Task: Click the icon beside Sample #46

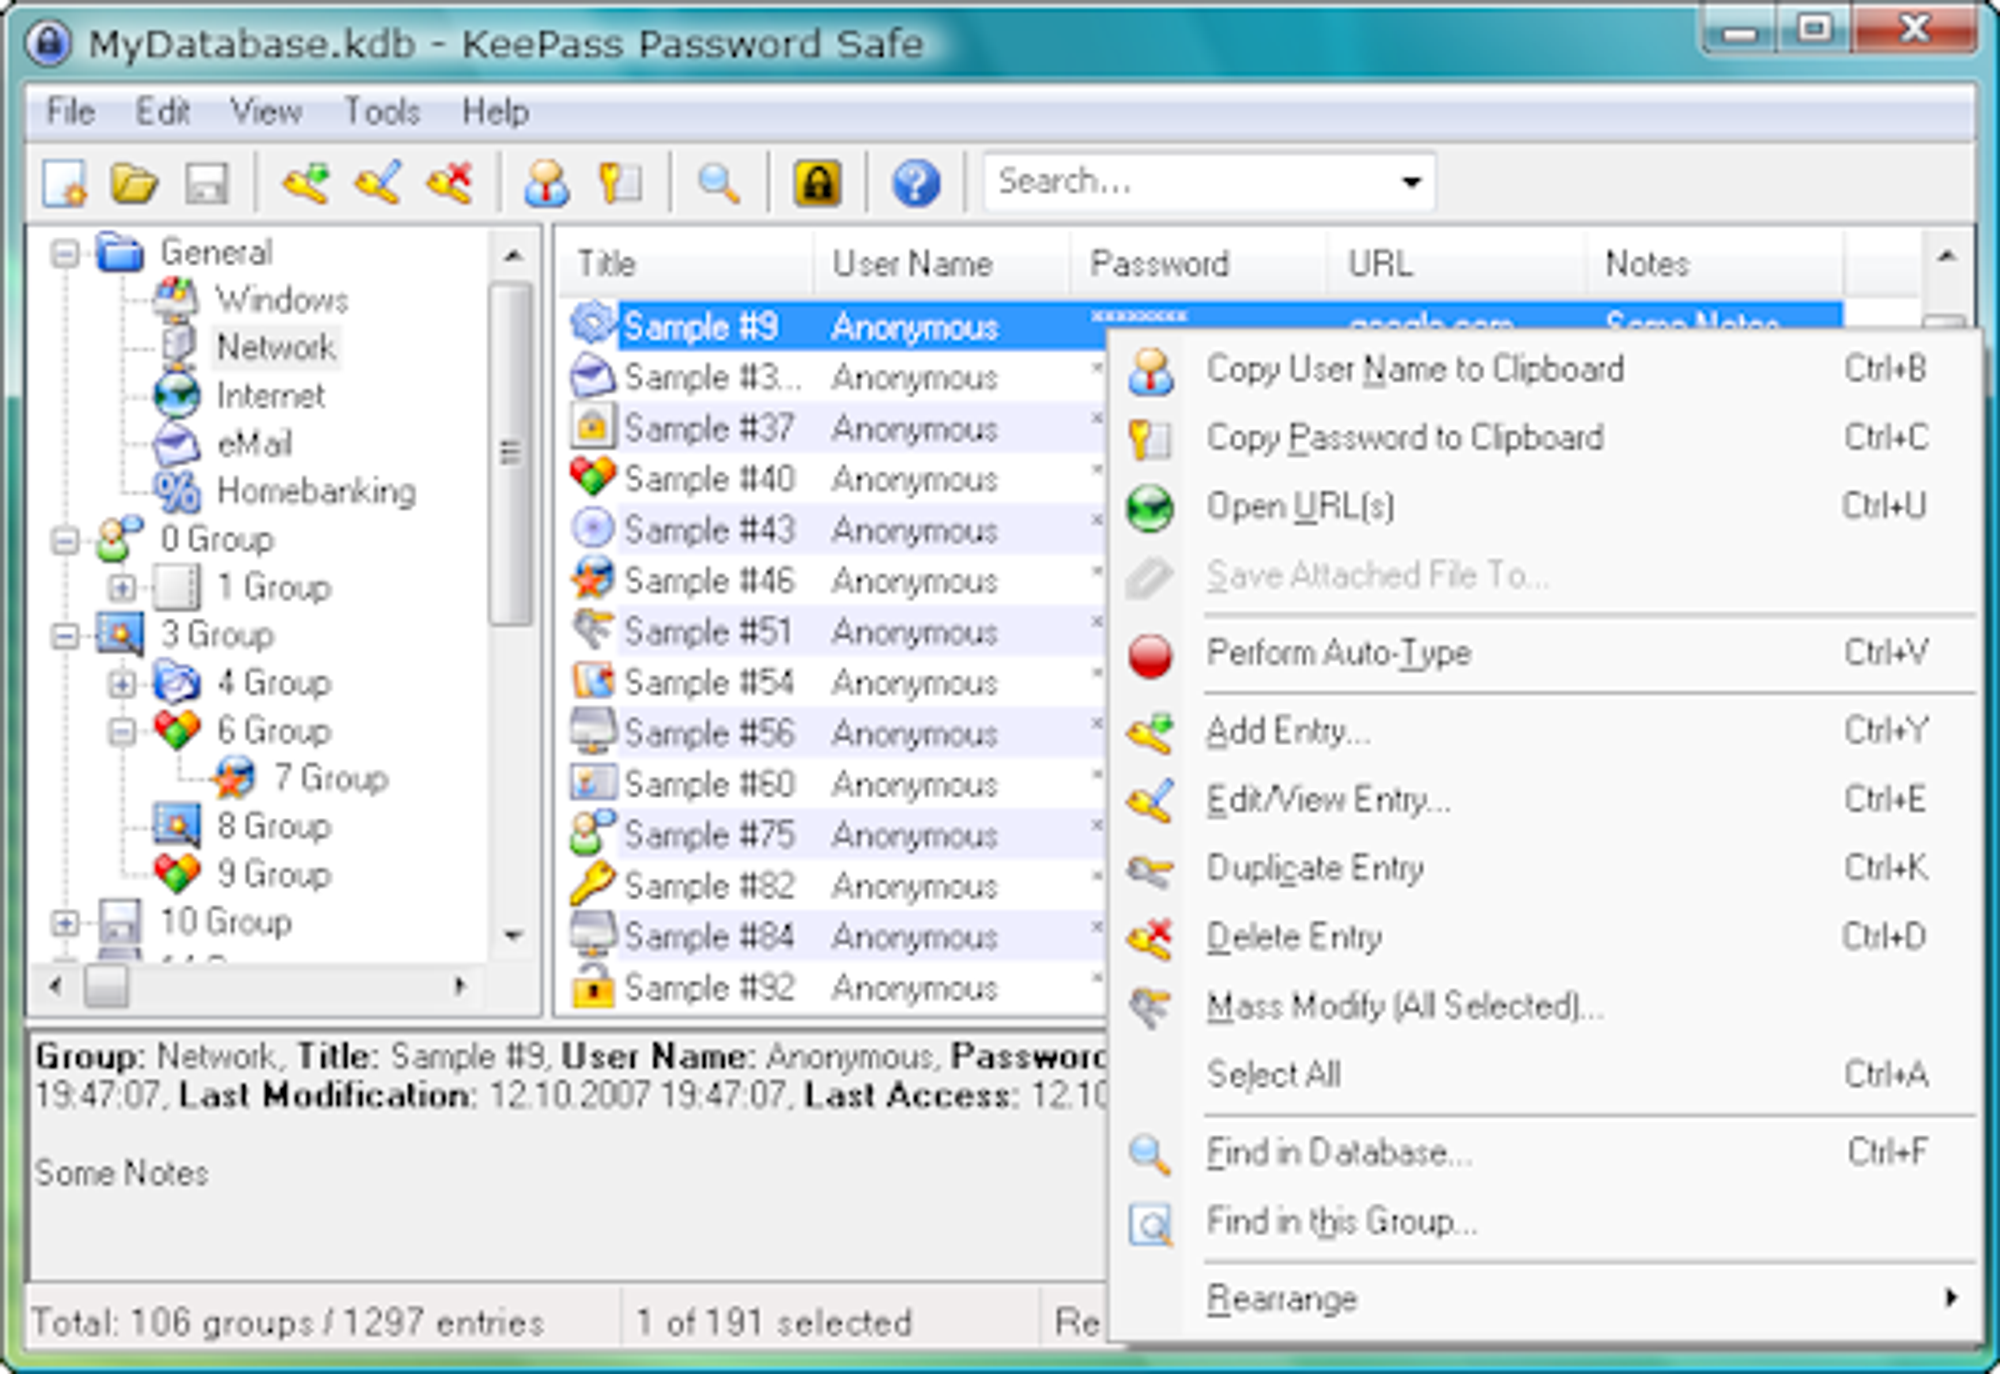Action: coord(592,578)
